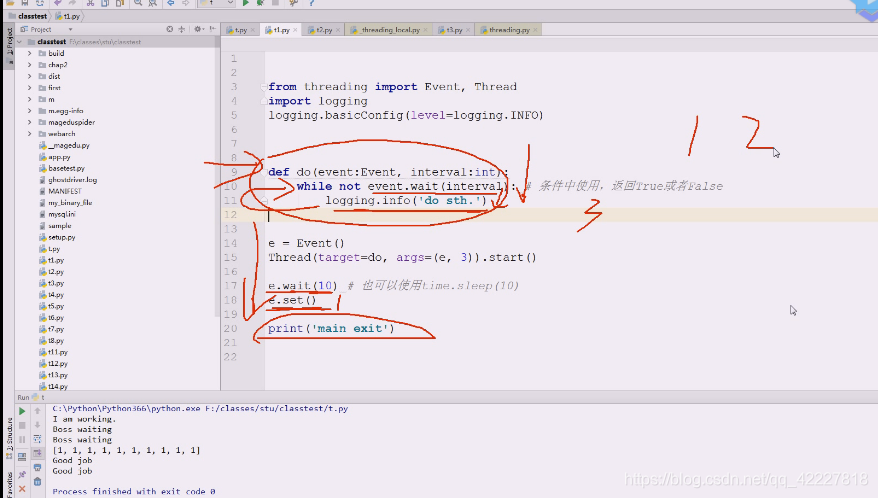Toggle the 1: Project side tool tab

(x=9, y=45)
